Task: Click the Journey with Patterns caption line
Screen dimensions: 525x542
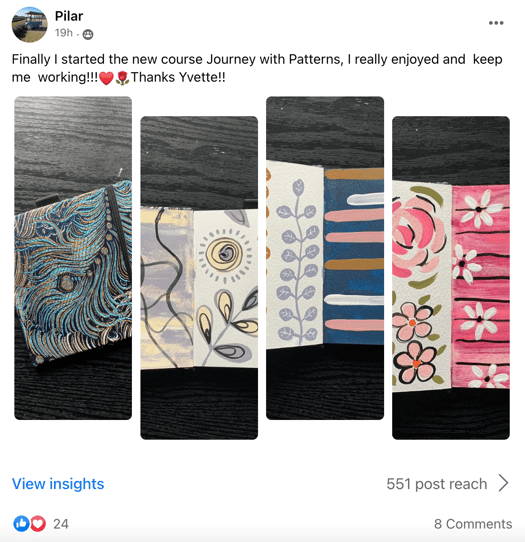Action: pos(257,59)
